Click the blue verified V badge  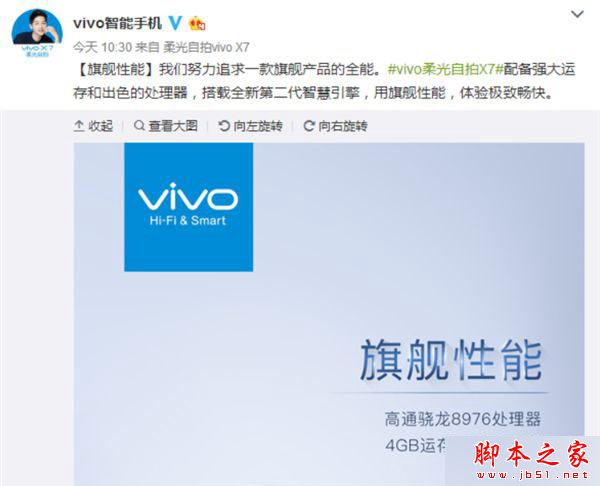pos(175,23)
